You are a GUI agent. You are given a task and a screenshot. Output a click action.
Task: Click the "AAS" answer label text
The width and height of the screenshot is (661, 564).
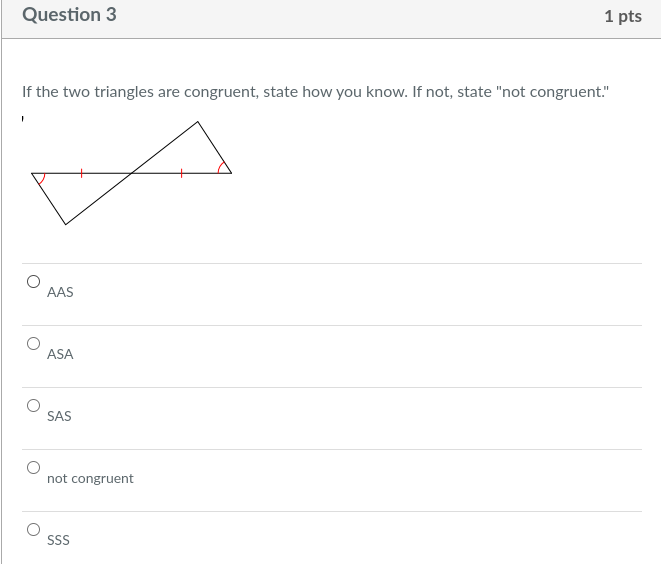pos(60,292)
